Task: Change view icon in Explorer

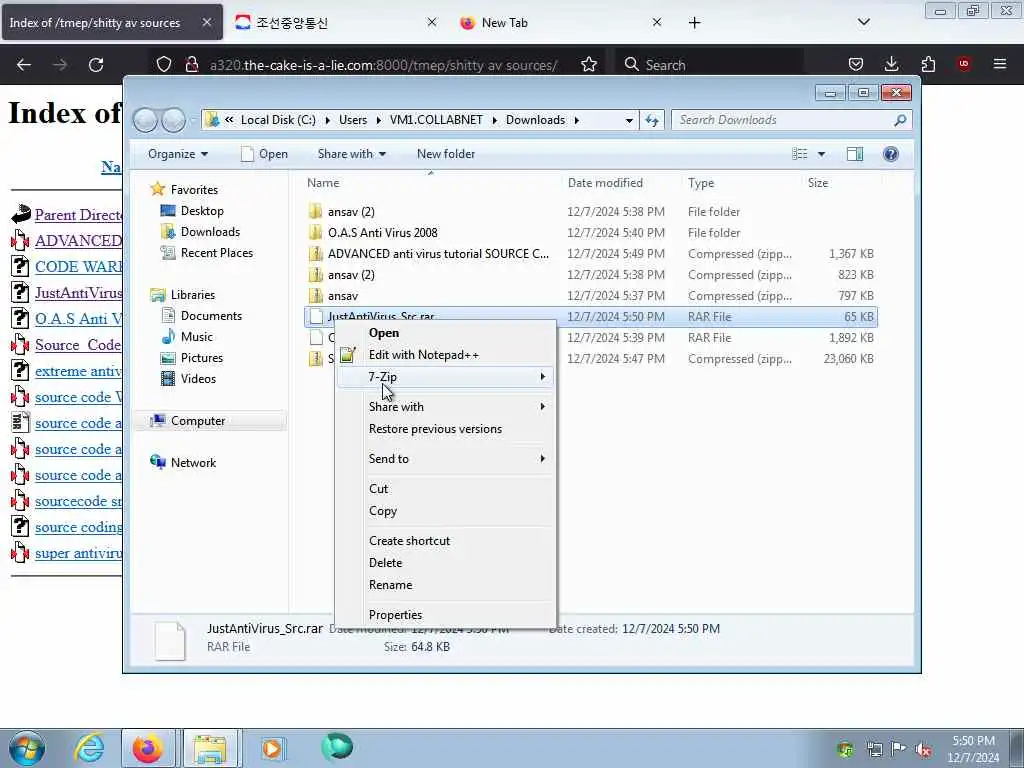Action: click(800, 154)
